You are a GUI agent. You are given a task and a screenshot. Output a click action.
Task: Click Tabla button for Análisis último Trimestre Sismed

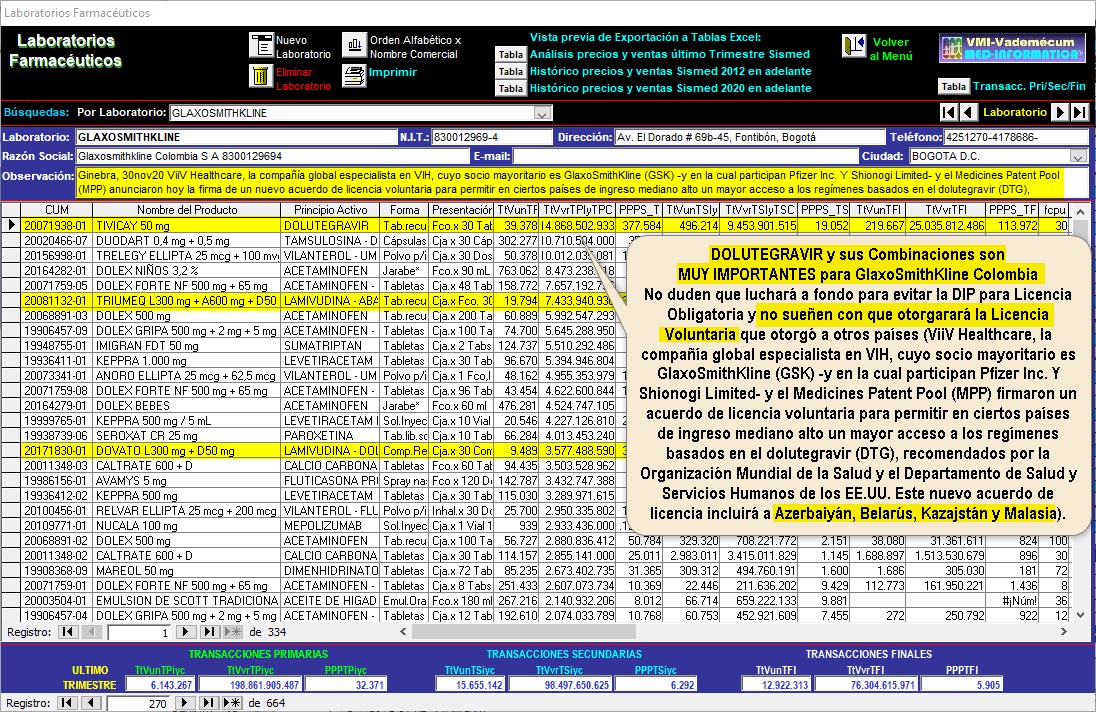point(511,54)
